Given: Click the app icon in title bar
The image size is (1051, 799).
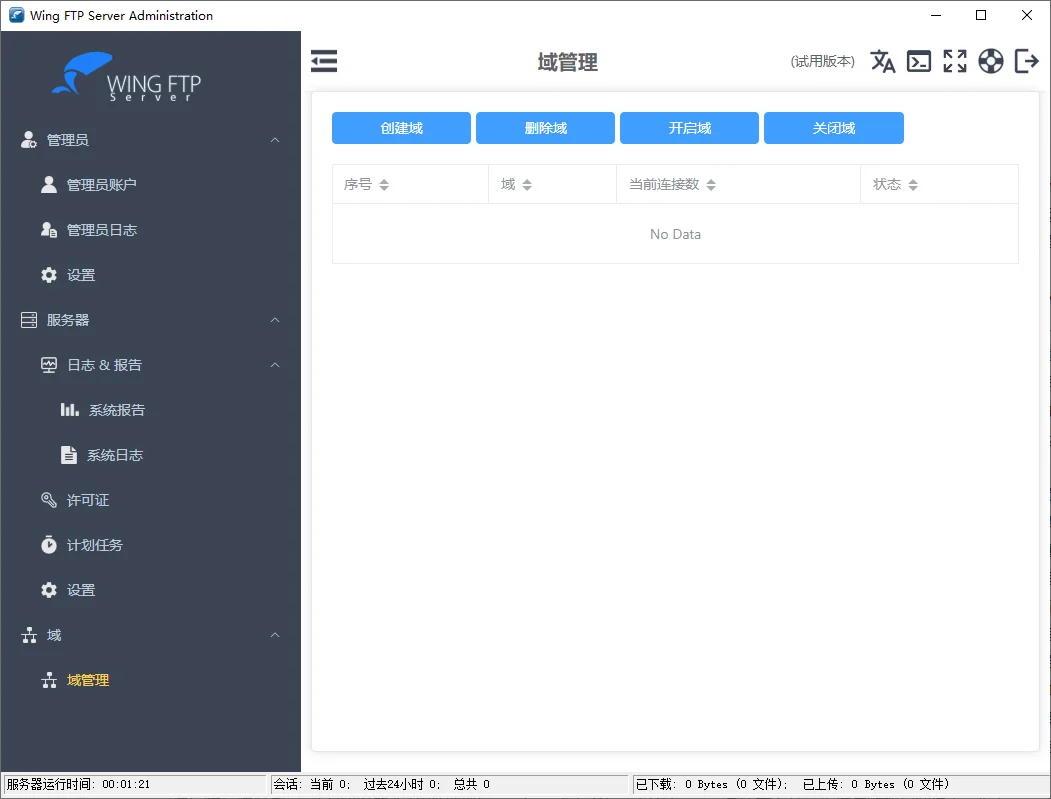Looking at the screenshot, I should [x=16, y=15].
